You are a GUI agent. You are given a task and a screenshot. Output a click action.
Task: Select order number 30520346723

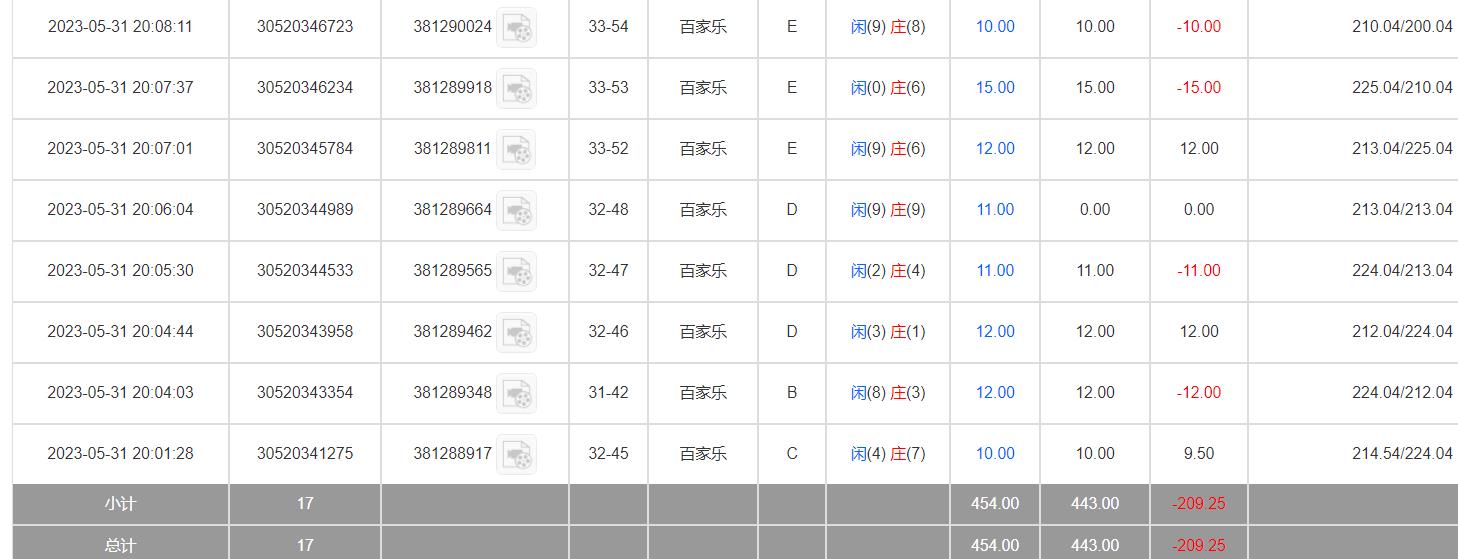click(305, 27)
